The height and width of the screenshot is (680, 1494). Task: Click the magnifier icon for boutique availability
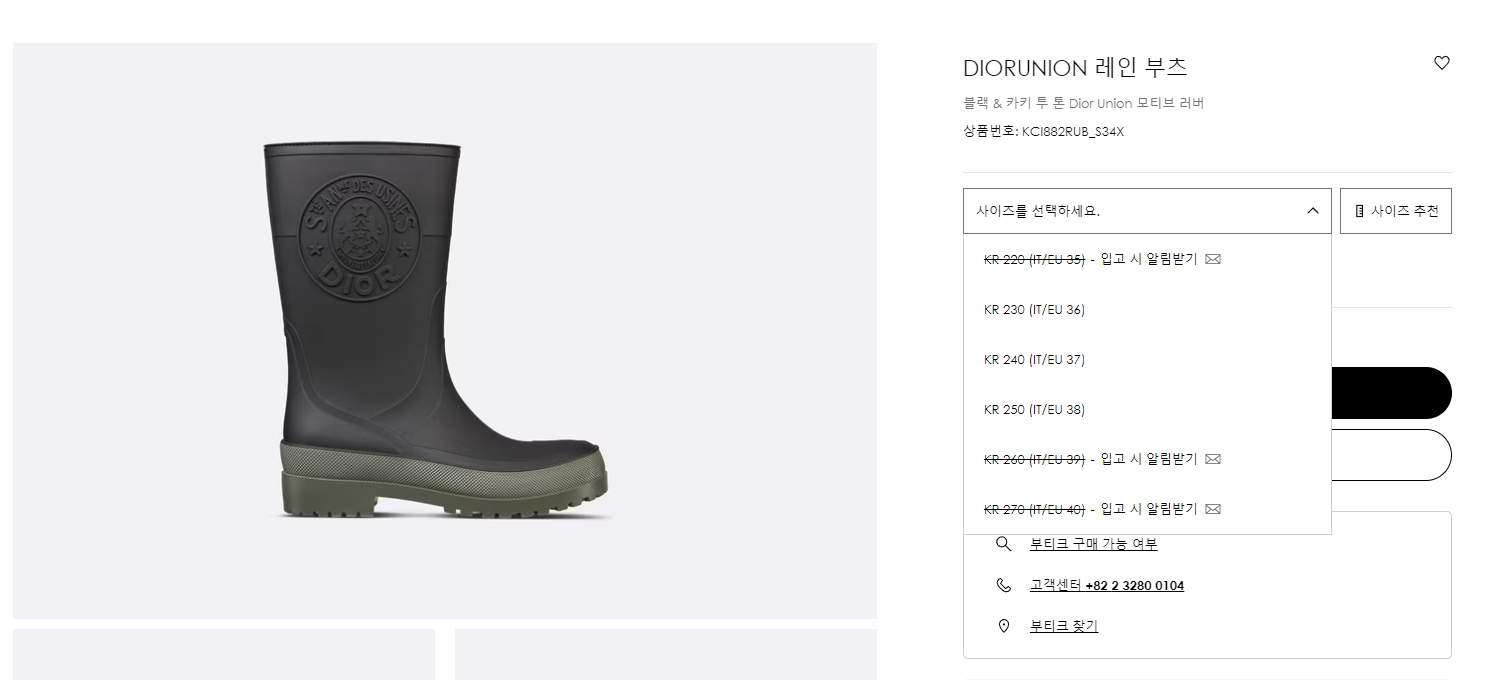click(x=1004, y=544)
